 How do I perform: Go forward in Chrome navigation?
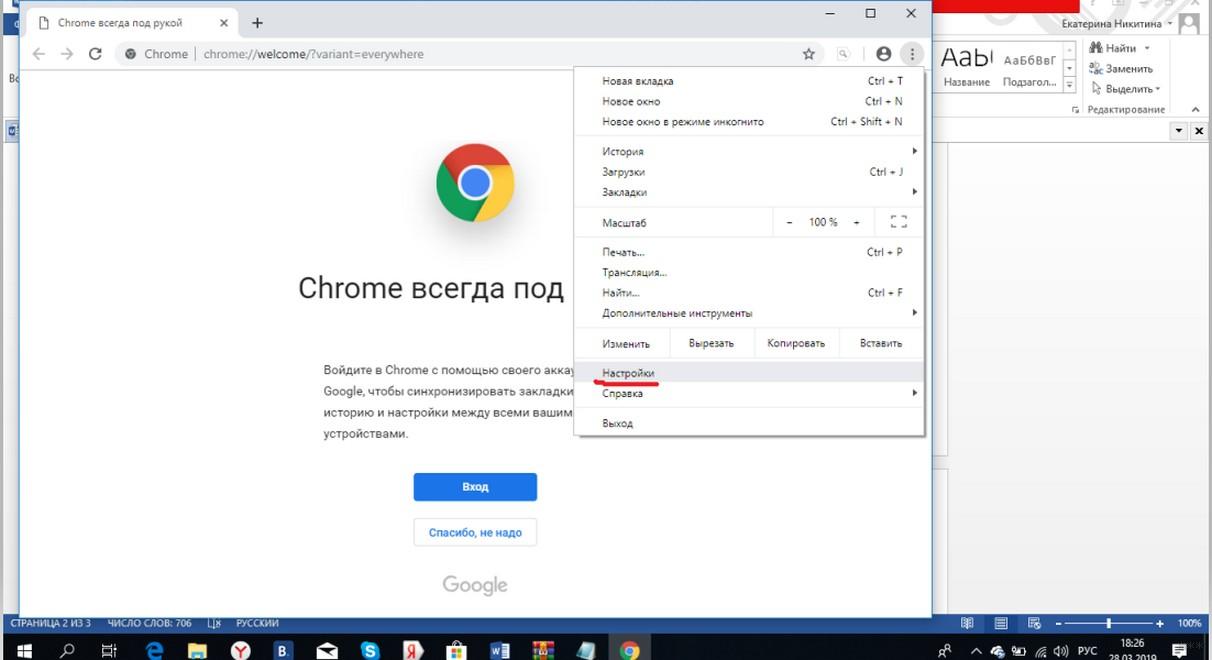(67, 54)
